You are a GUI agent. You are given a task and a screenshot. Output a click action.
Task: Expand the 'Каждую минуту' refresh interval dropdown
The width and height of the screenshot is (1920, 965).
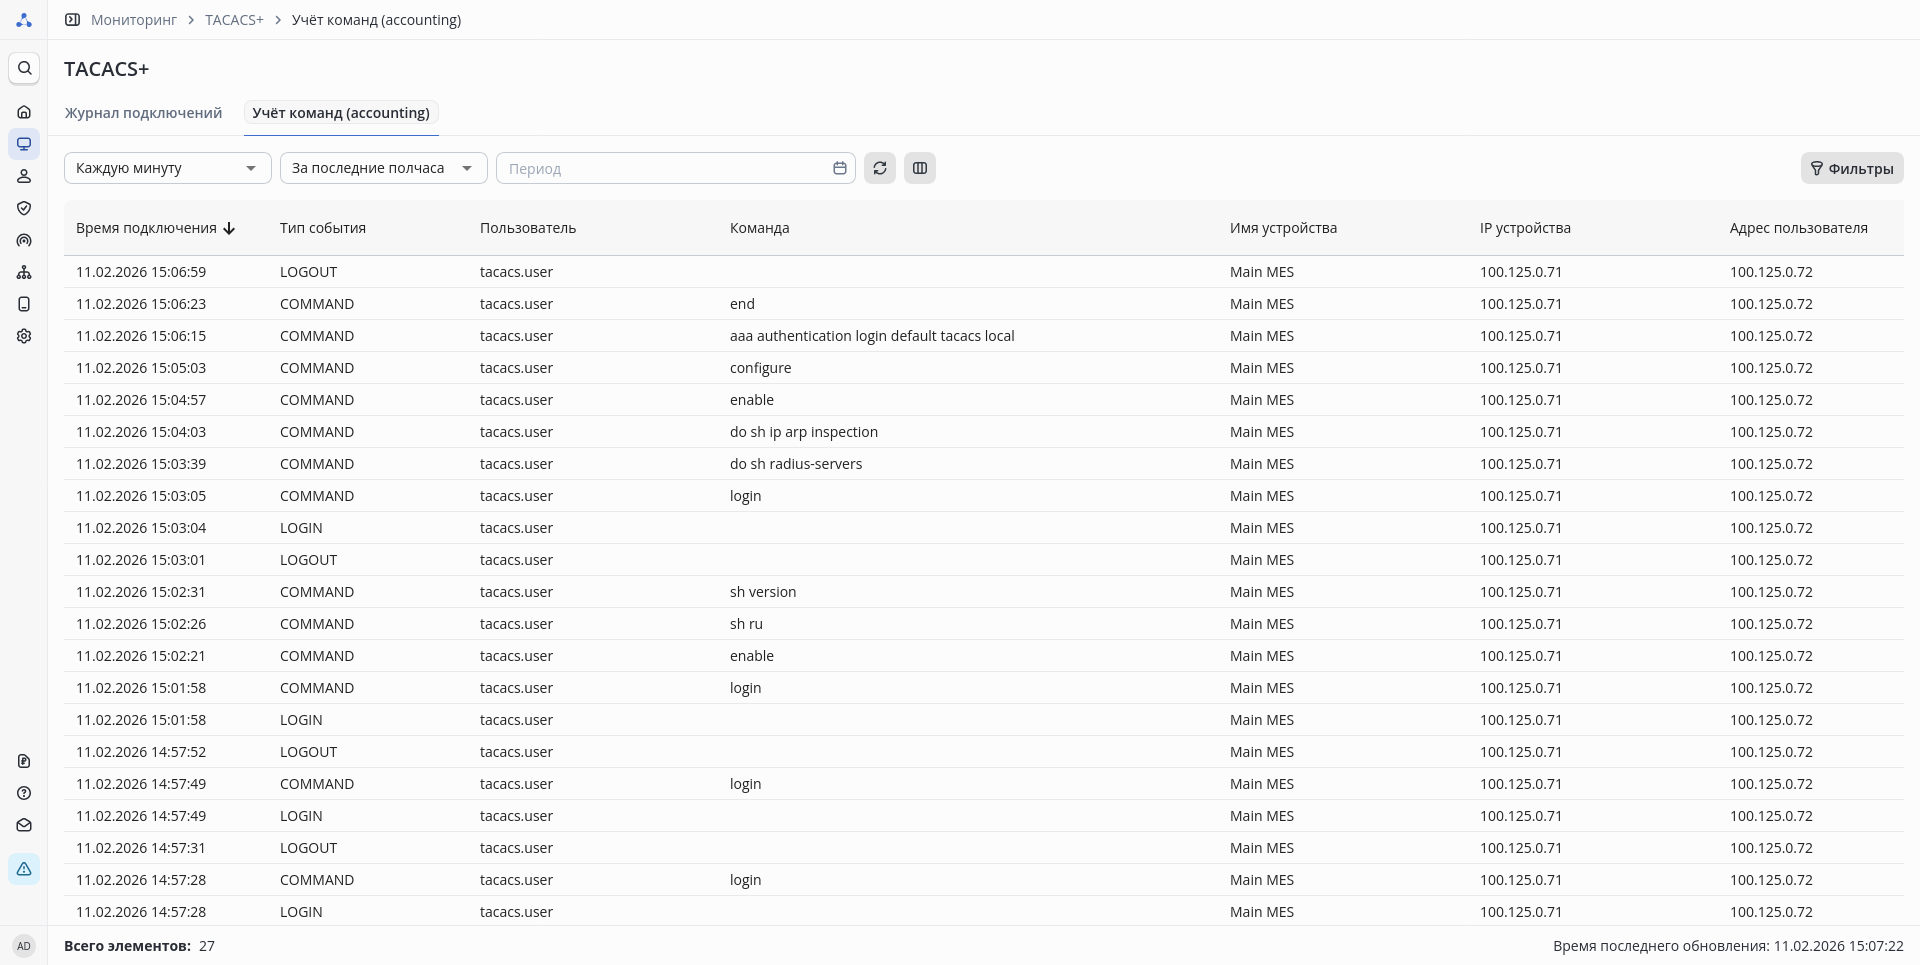point(167,168)
